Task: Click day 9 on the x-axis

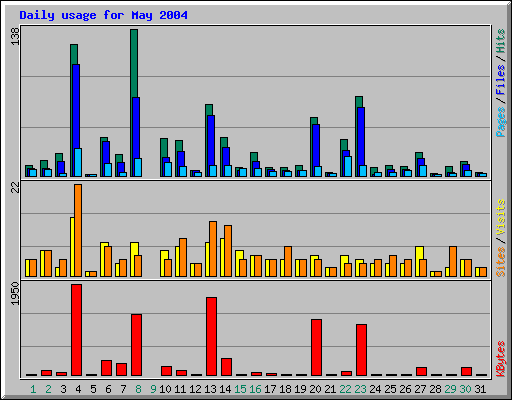Action: point(153,389)
